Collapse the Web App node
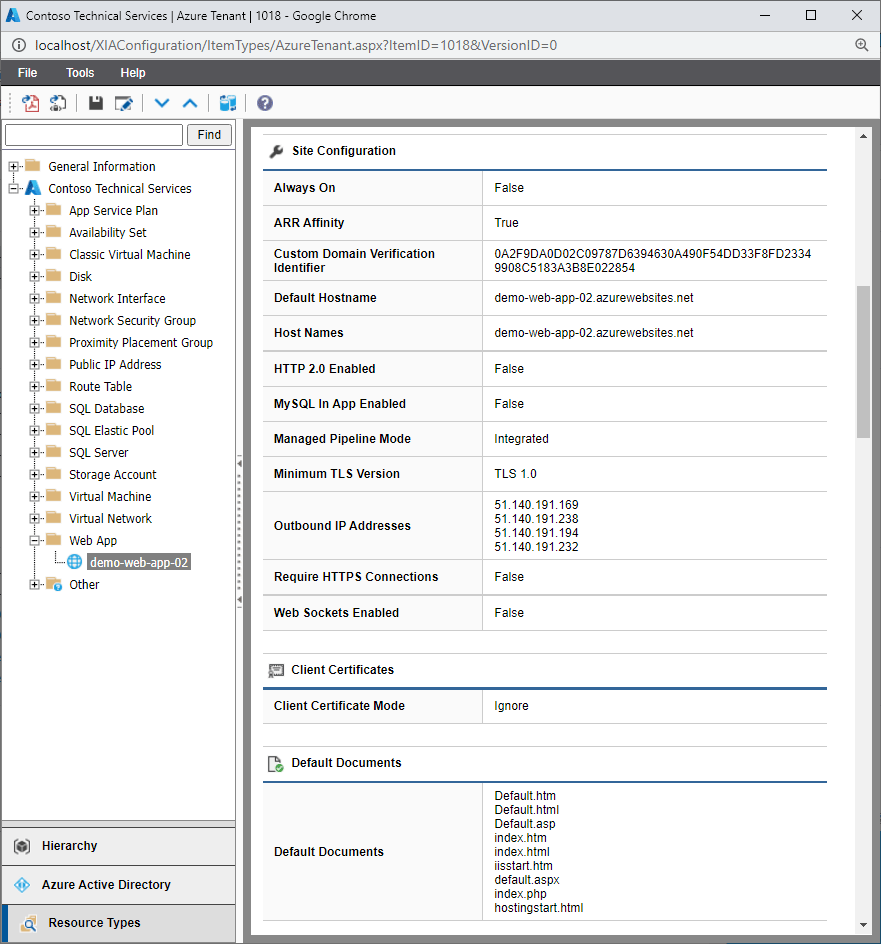The width and height of the screenshot is (881, 944). (x=34, y=541)
